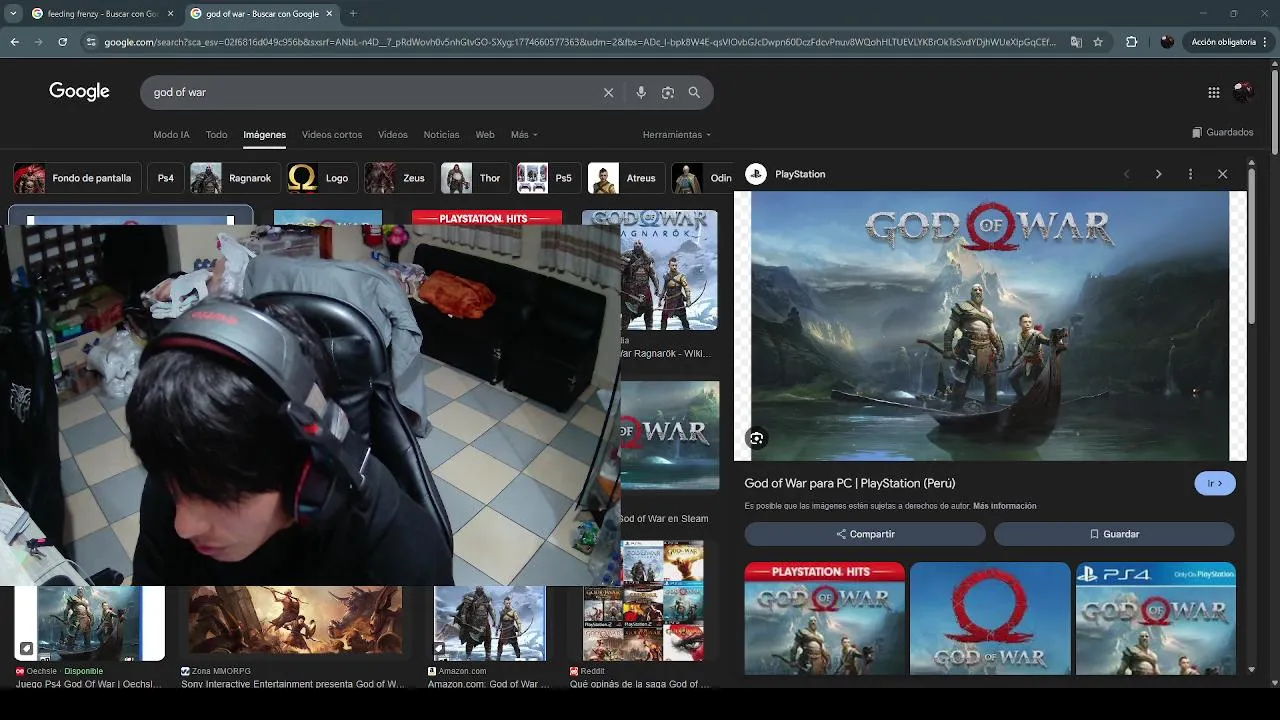Search inside the image with the Lens icon

[x=756, y=438]
